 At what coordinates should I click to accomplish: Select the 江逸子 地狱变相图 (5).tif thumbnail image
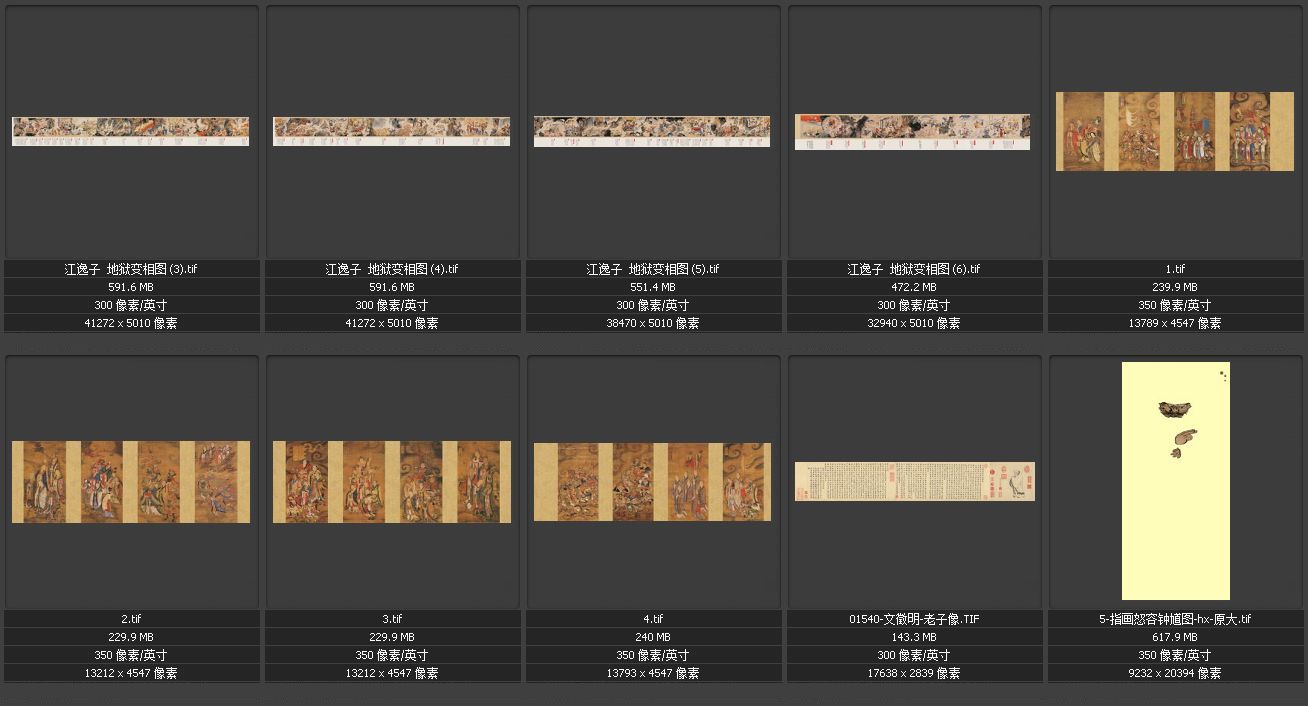[652, 131]
